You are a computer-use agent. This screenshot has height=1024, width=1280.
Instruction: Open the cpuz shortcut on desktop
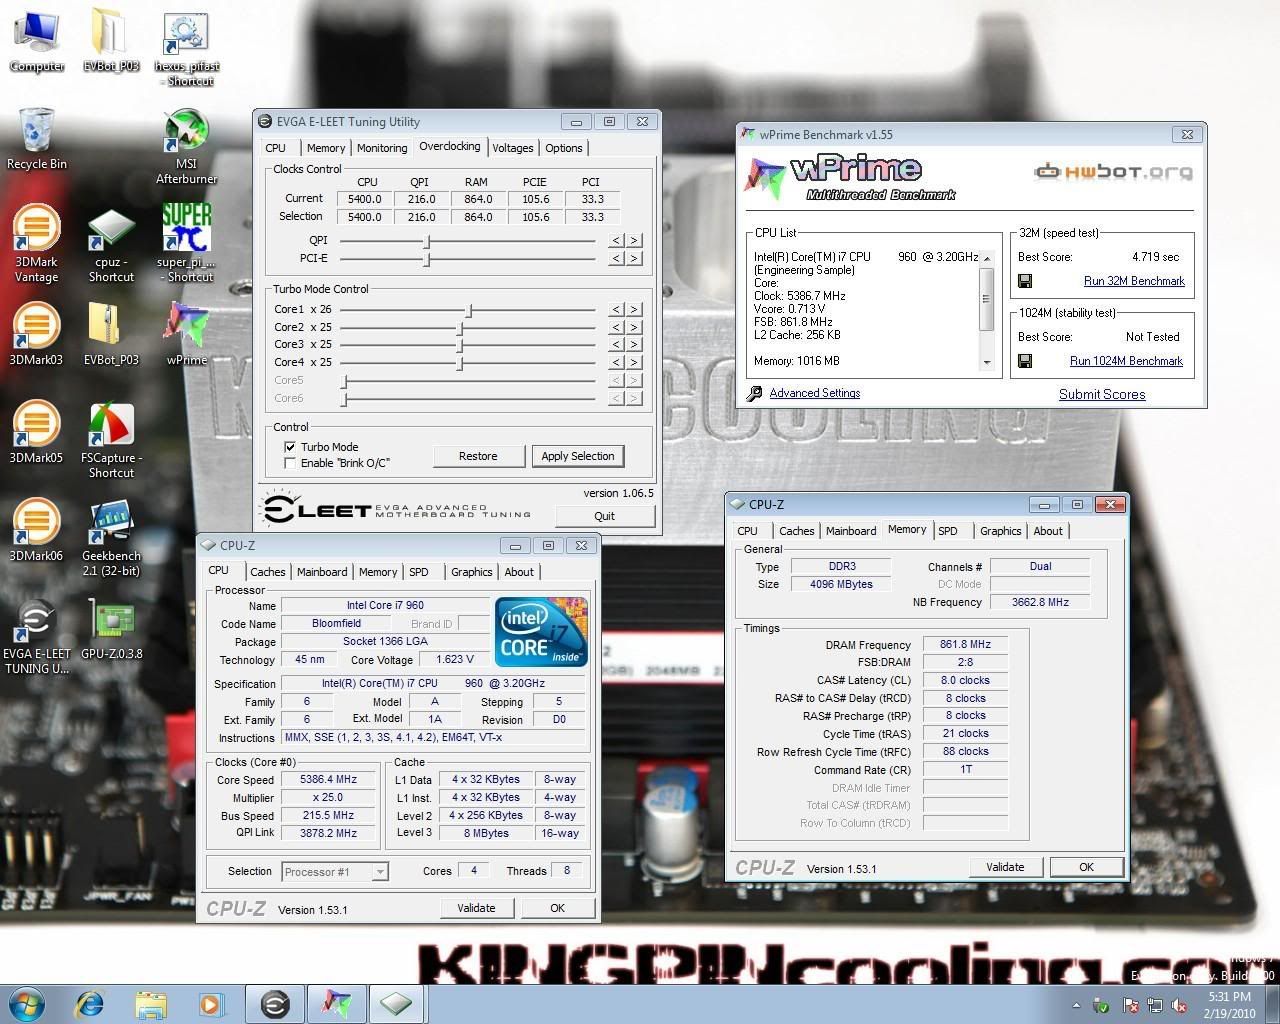(x=111, y=245)
